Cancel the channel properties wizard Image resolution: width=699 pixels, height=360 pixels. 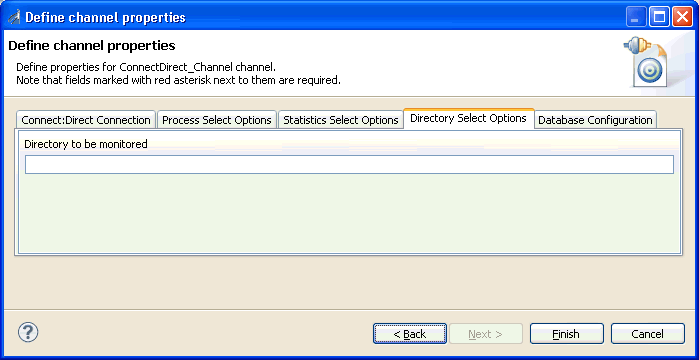(648, 334)
